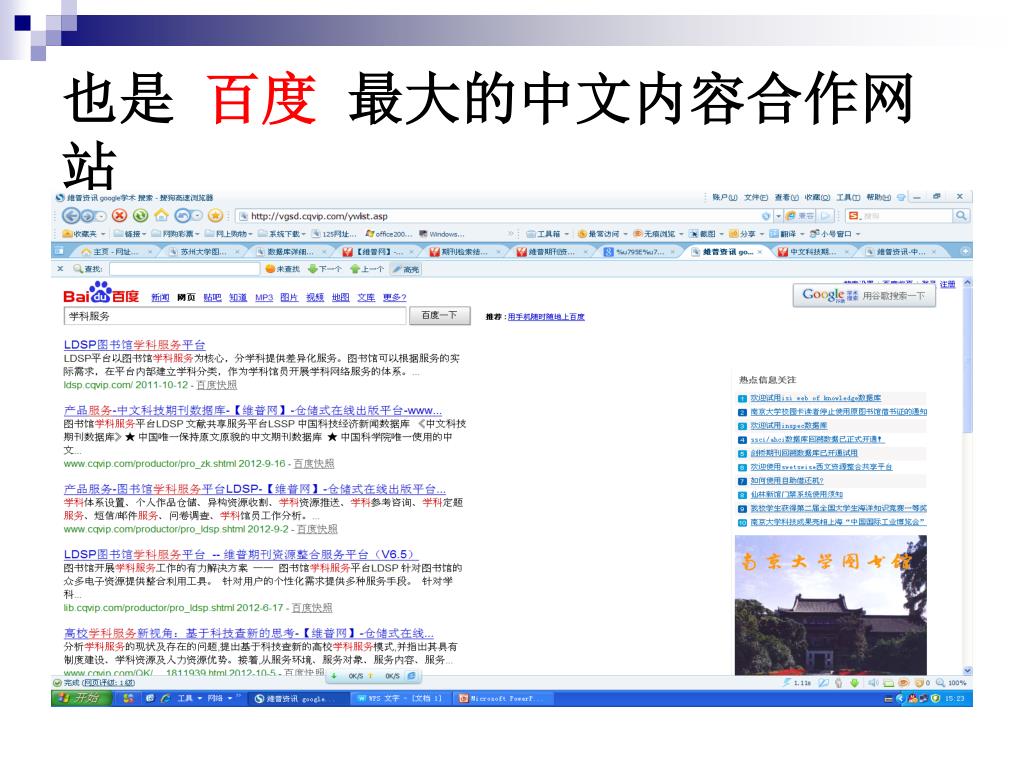This screenshot has width=1024, height=768.
Task: Open the address bar history dropdown arrow
Action: tap(778, 216)
